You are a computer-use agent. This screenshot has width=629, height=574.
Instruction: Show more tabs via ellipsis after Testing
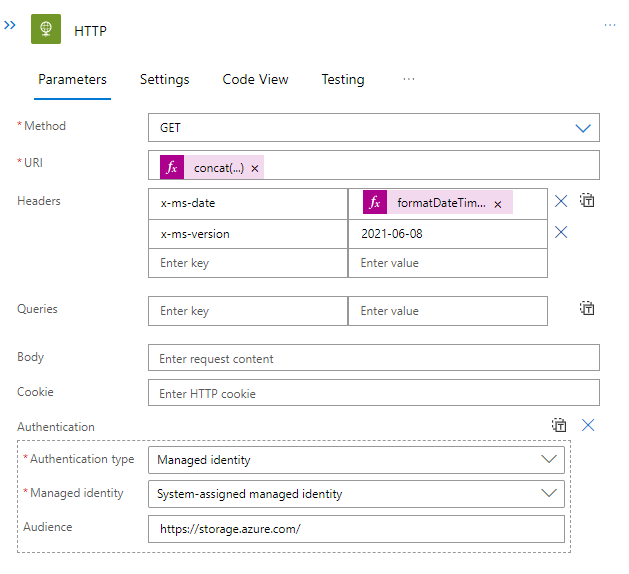408,79
